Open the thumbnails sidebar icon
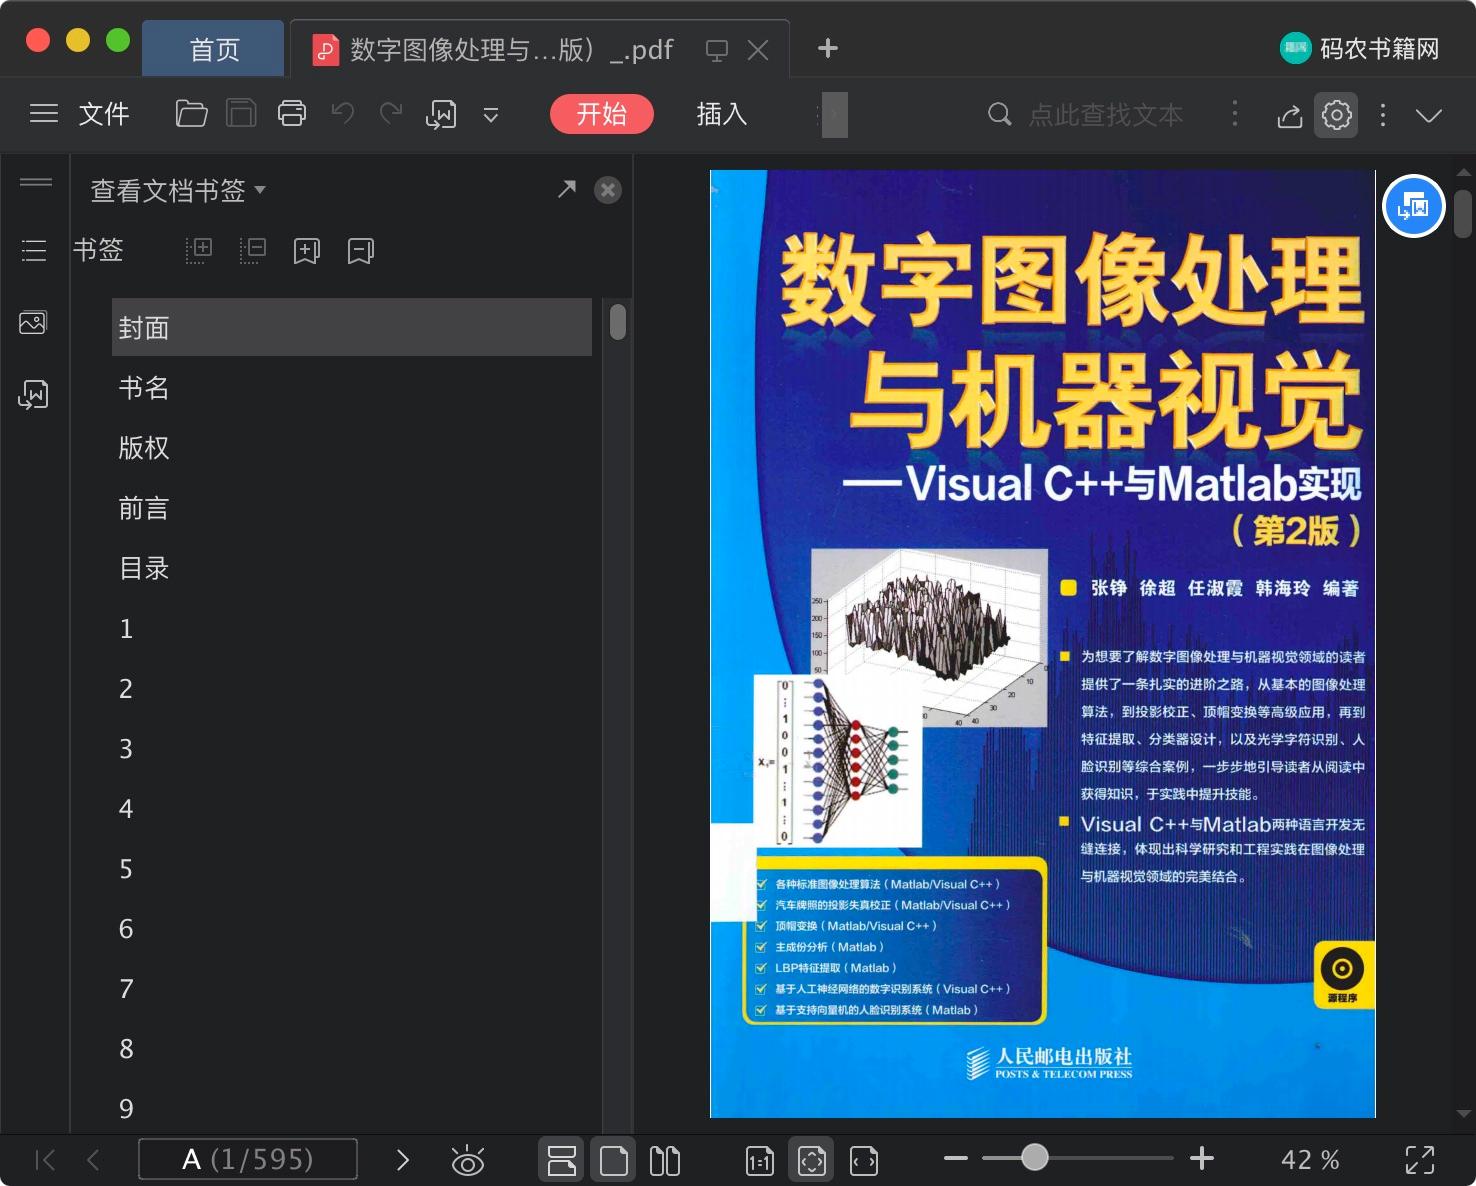Viewport: 1476px width, 1186px height. click(x=33, y=322)
